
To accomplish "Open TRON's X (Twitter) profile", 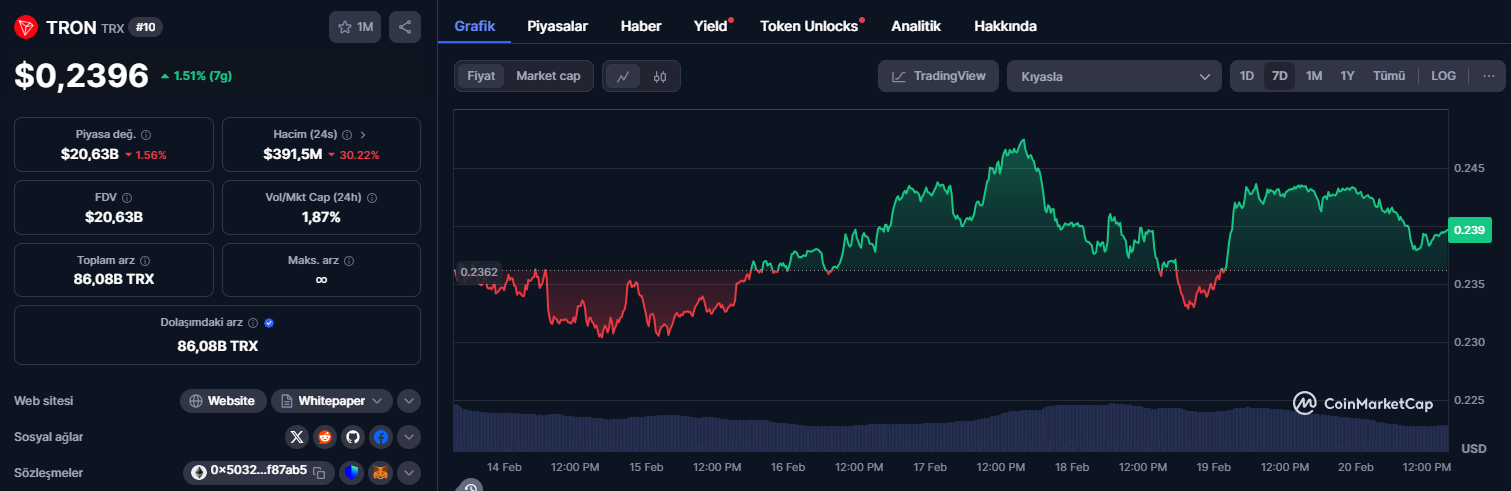I will [x=297, y=437].
